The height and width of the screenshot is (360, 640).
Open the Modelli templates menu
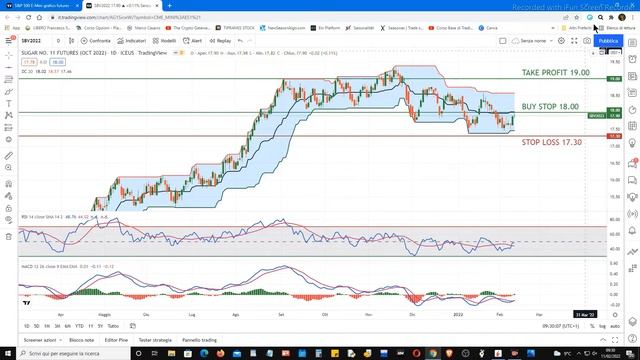[x=164, y=41]
